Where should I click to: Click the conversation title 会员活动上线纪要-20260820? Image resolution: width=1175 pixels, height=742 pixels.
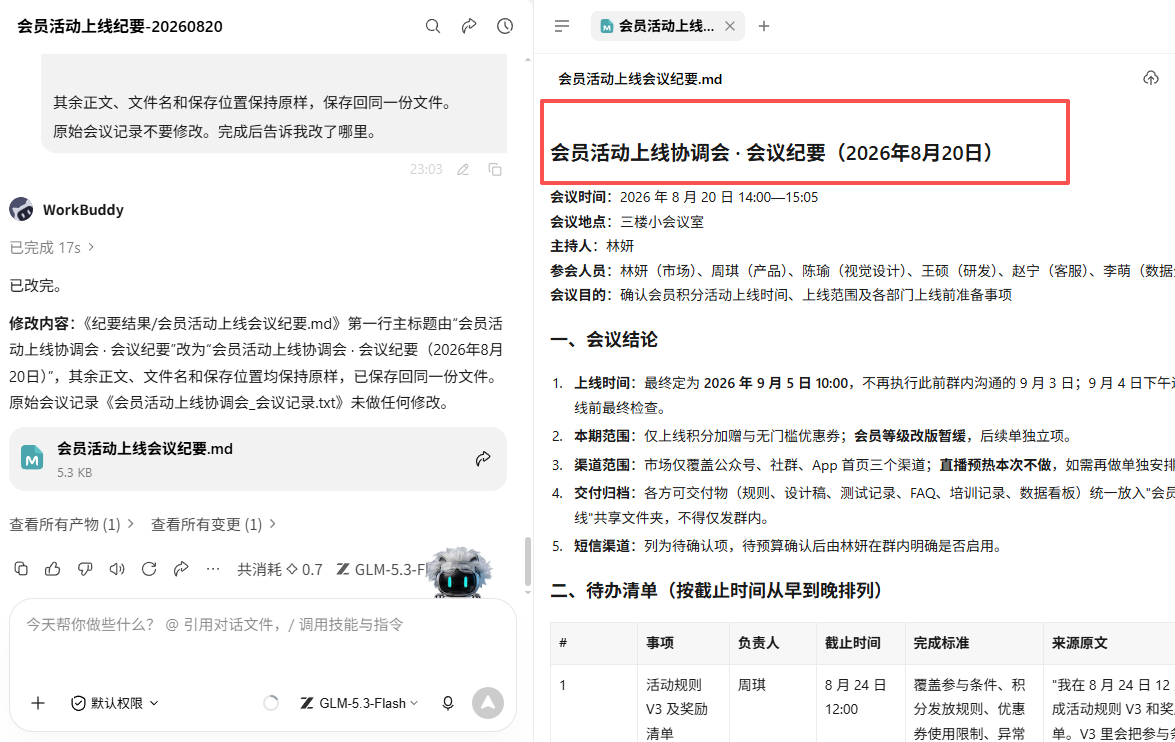point(120,26)
